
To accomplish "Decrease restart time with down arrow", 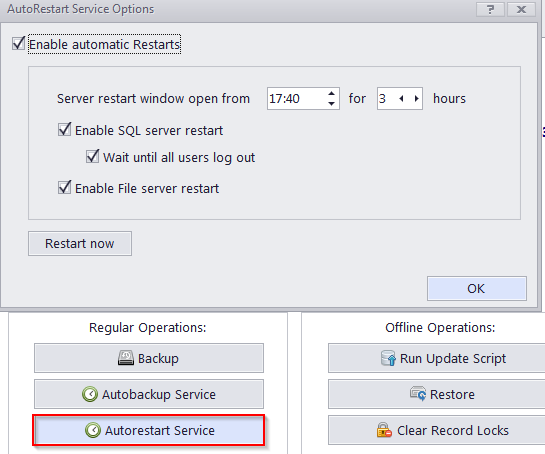I will tap(331, 104).
